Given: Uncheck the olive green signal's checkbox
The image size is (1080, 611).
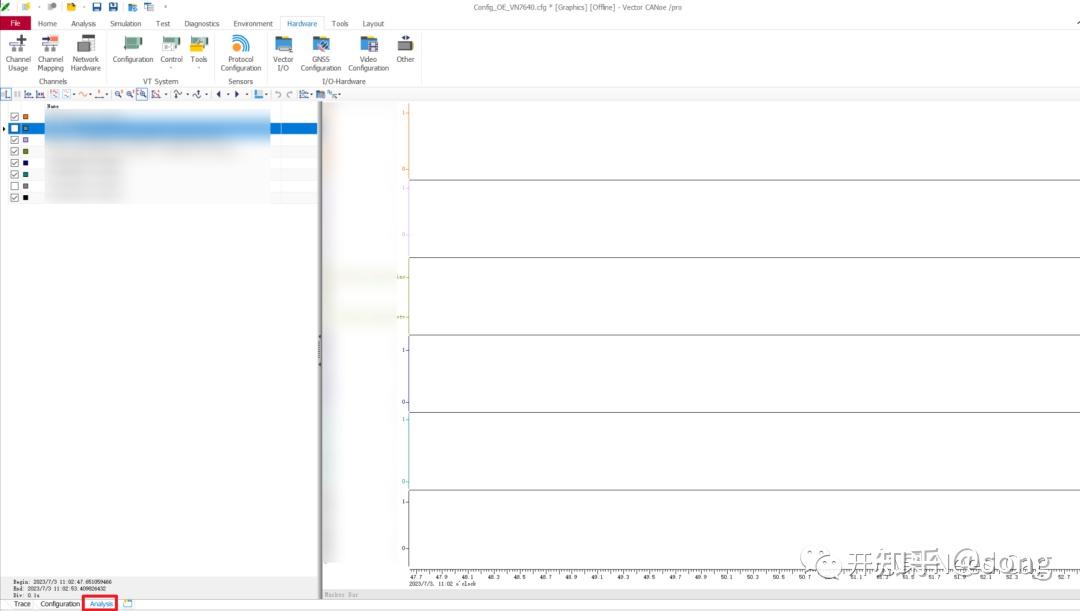Looking at the screenshot, I should click(x=14, y=151).
